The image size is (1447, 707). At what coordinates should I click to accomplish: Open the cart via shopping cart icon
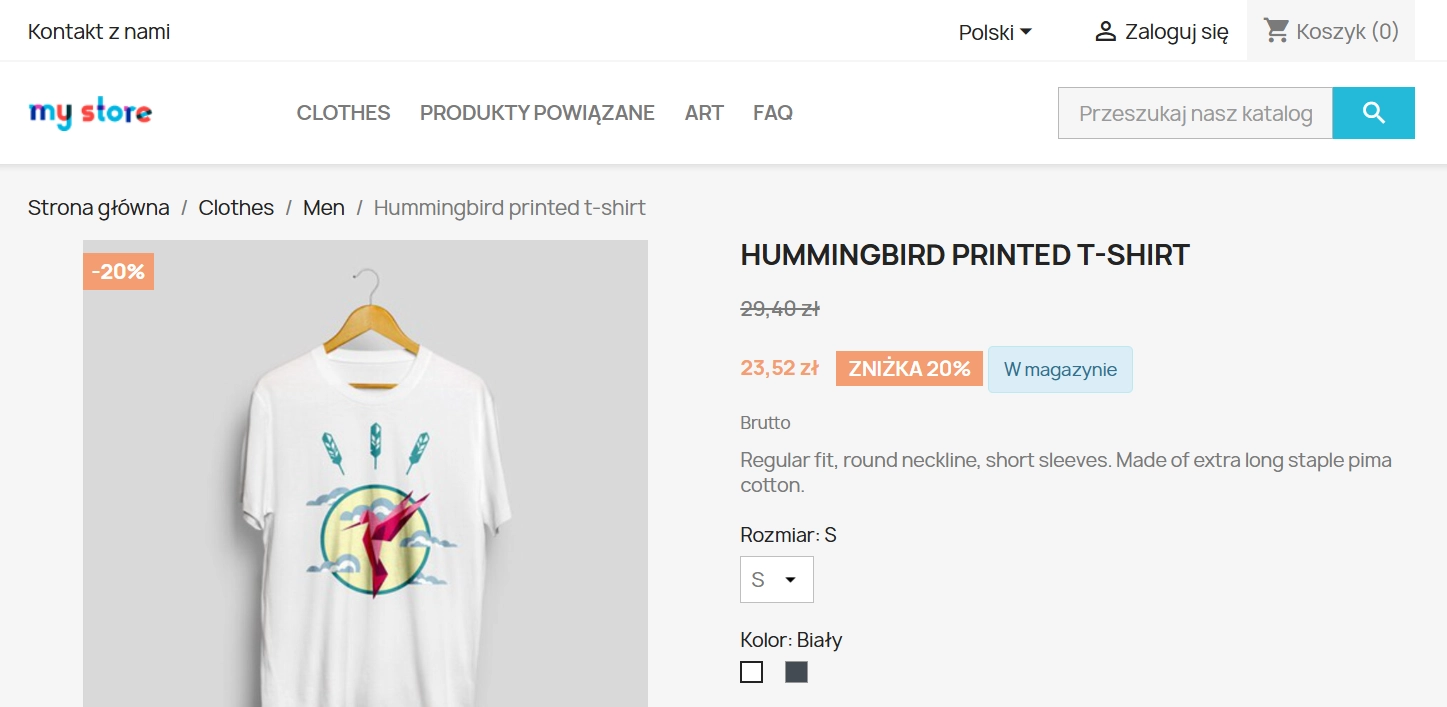point(1276,30)
